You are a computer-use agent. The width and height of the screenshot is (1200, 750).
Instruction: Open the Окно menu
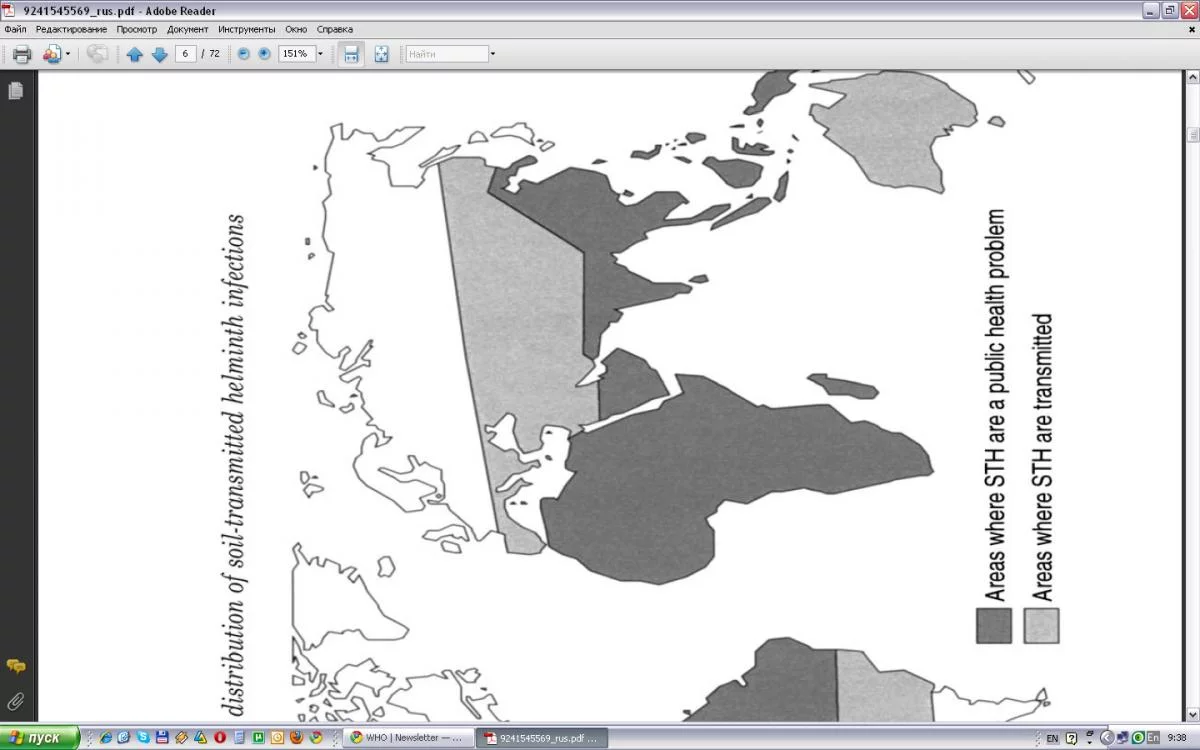tap(296, 29)
